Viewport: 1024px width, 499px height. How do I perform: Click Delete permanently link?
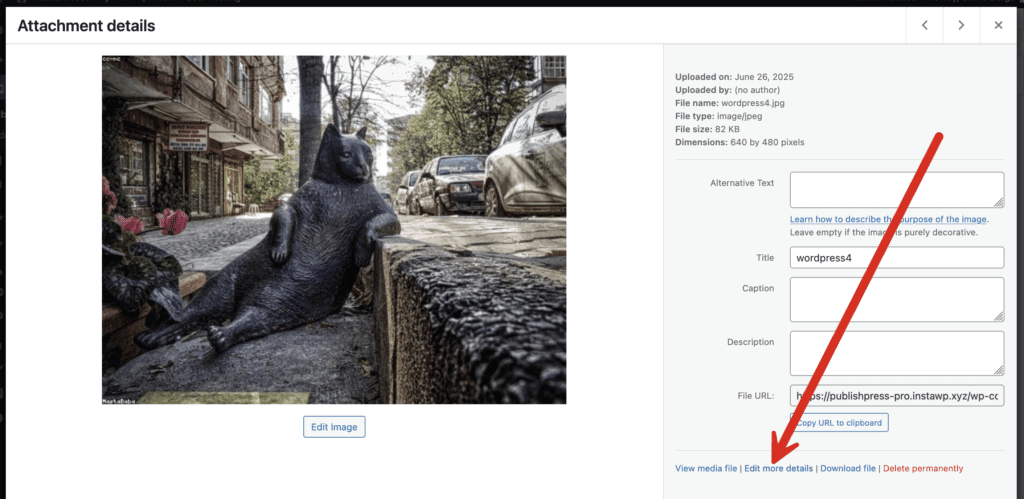pyautogui.click(x=923, y=468)
